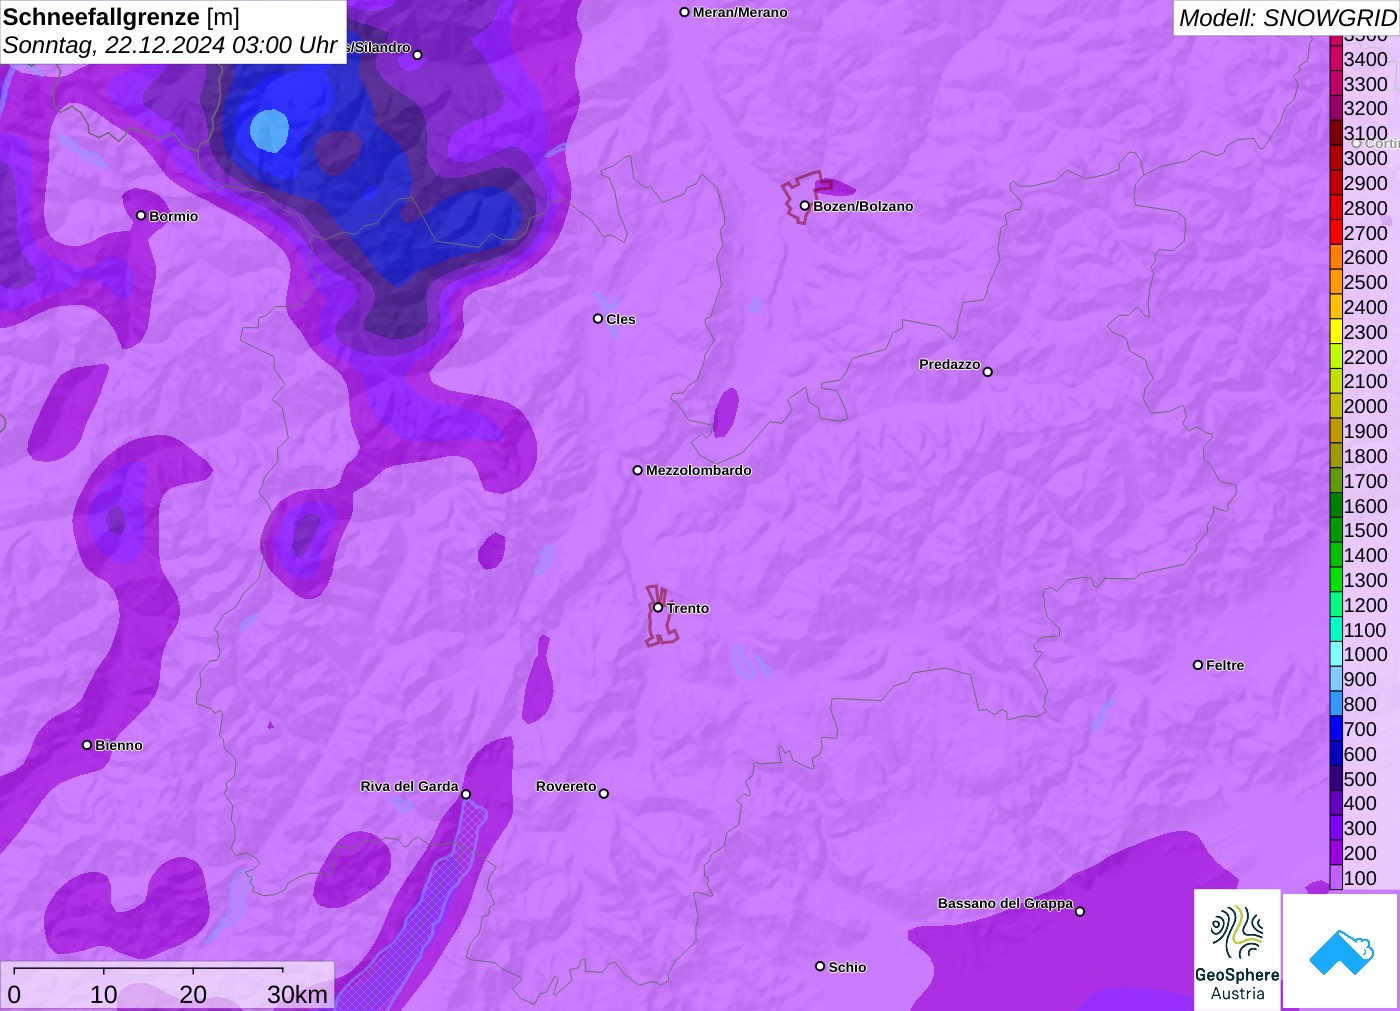Click the Bozen/Bolzano label text
Image resolution: width=1400 pixels, height=1011 pixels.
point(863,206)
